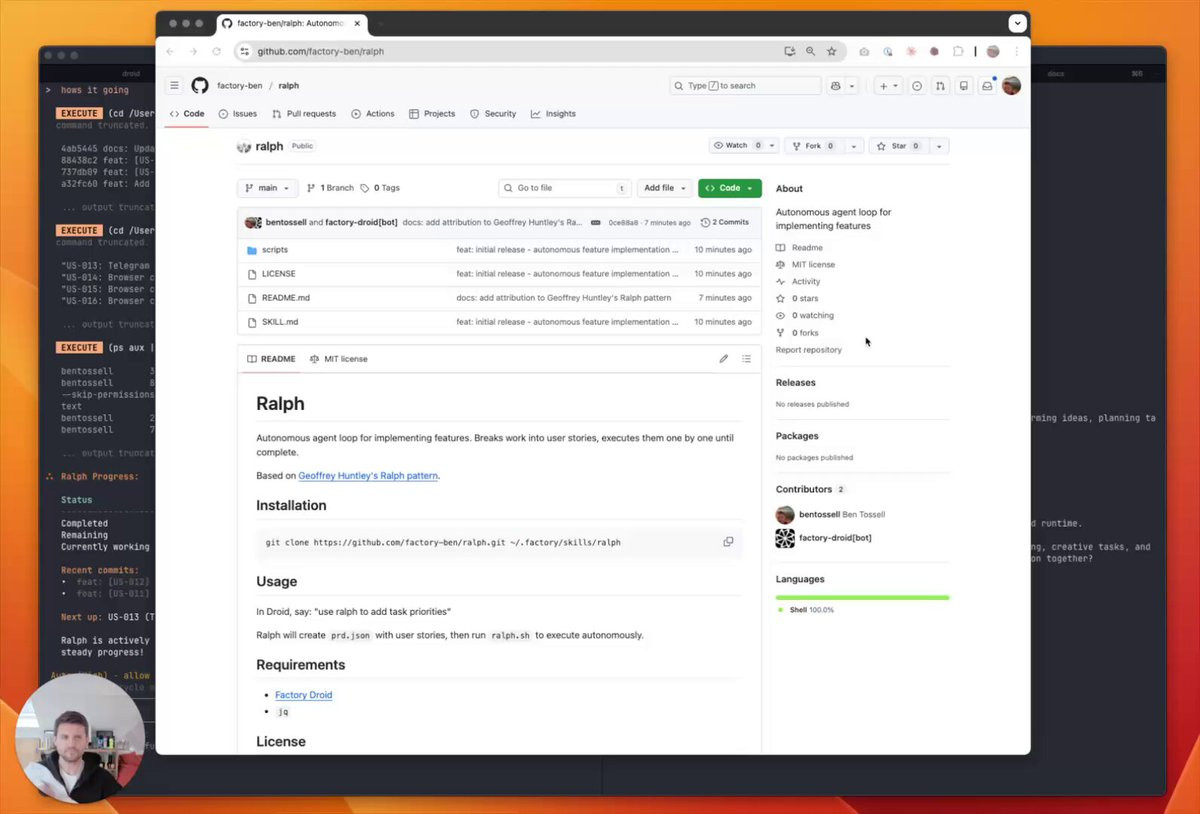
Task: Open the Star lists dropdown arrow
Action: click(939, 146)
